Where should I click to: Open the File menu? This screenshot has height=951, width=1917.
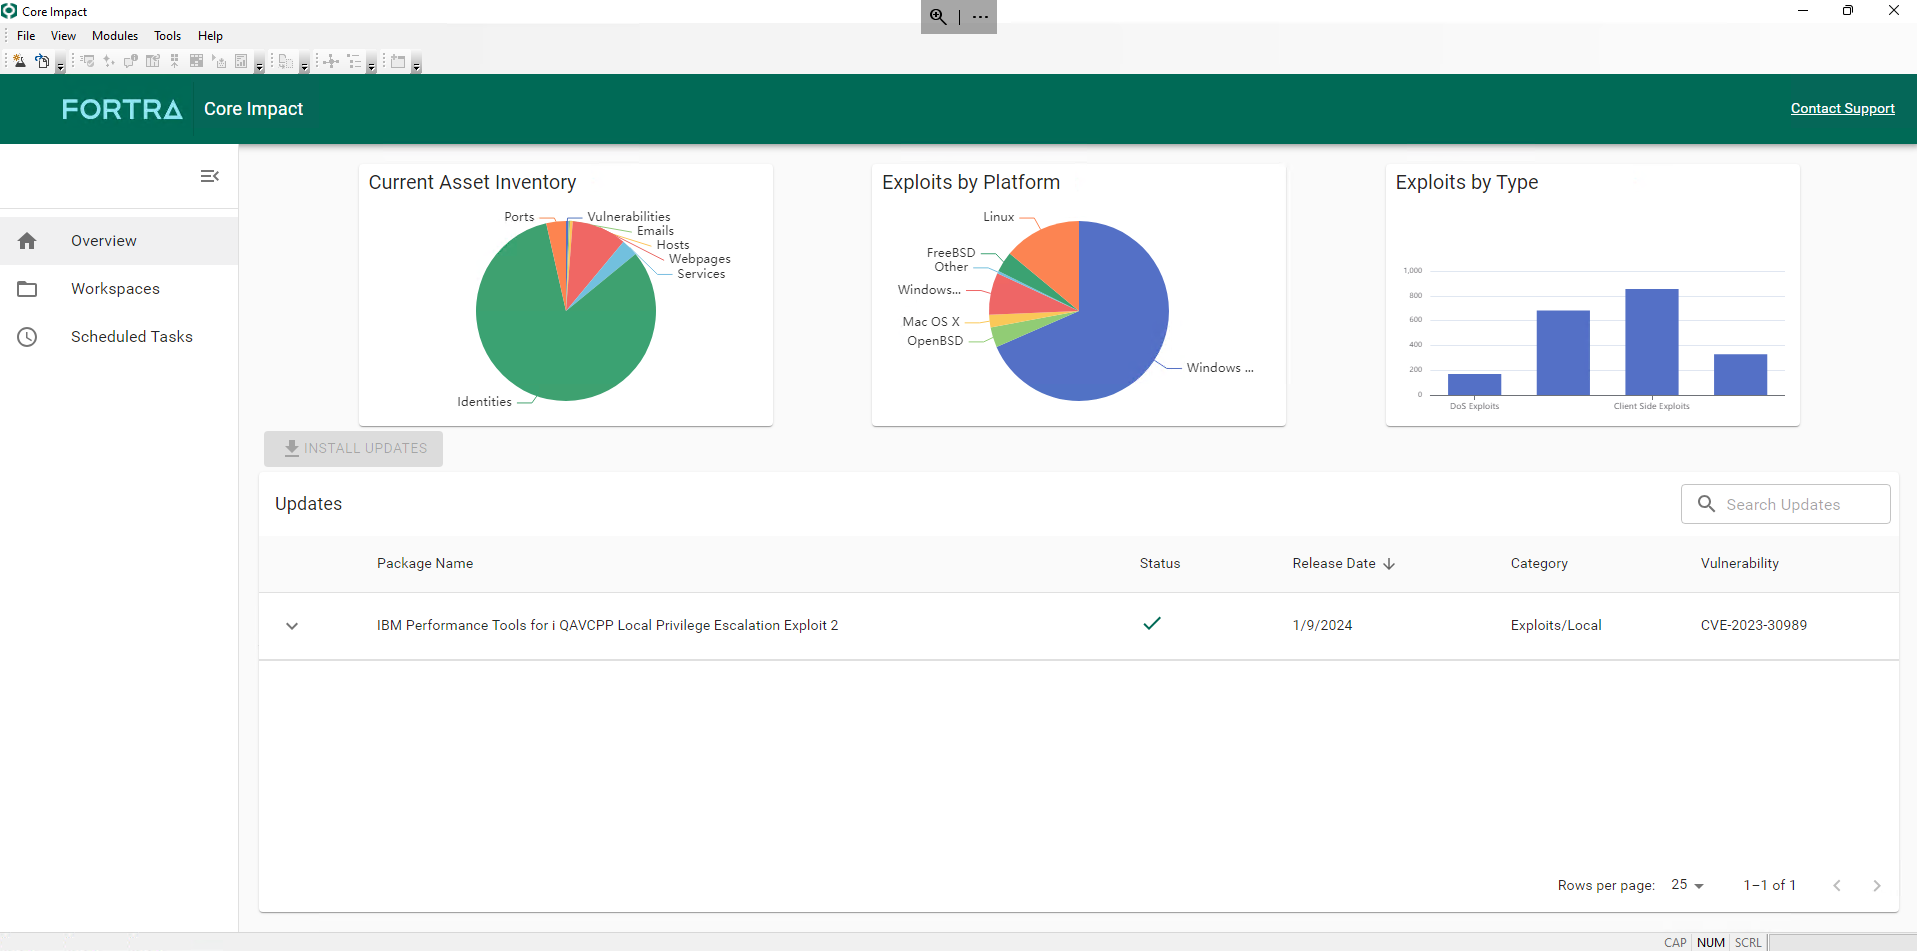click(26, 36)
